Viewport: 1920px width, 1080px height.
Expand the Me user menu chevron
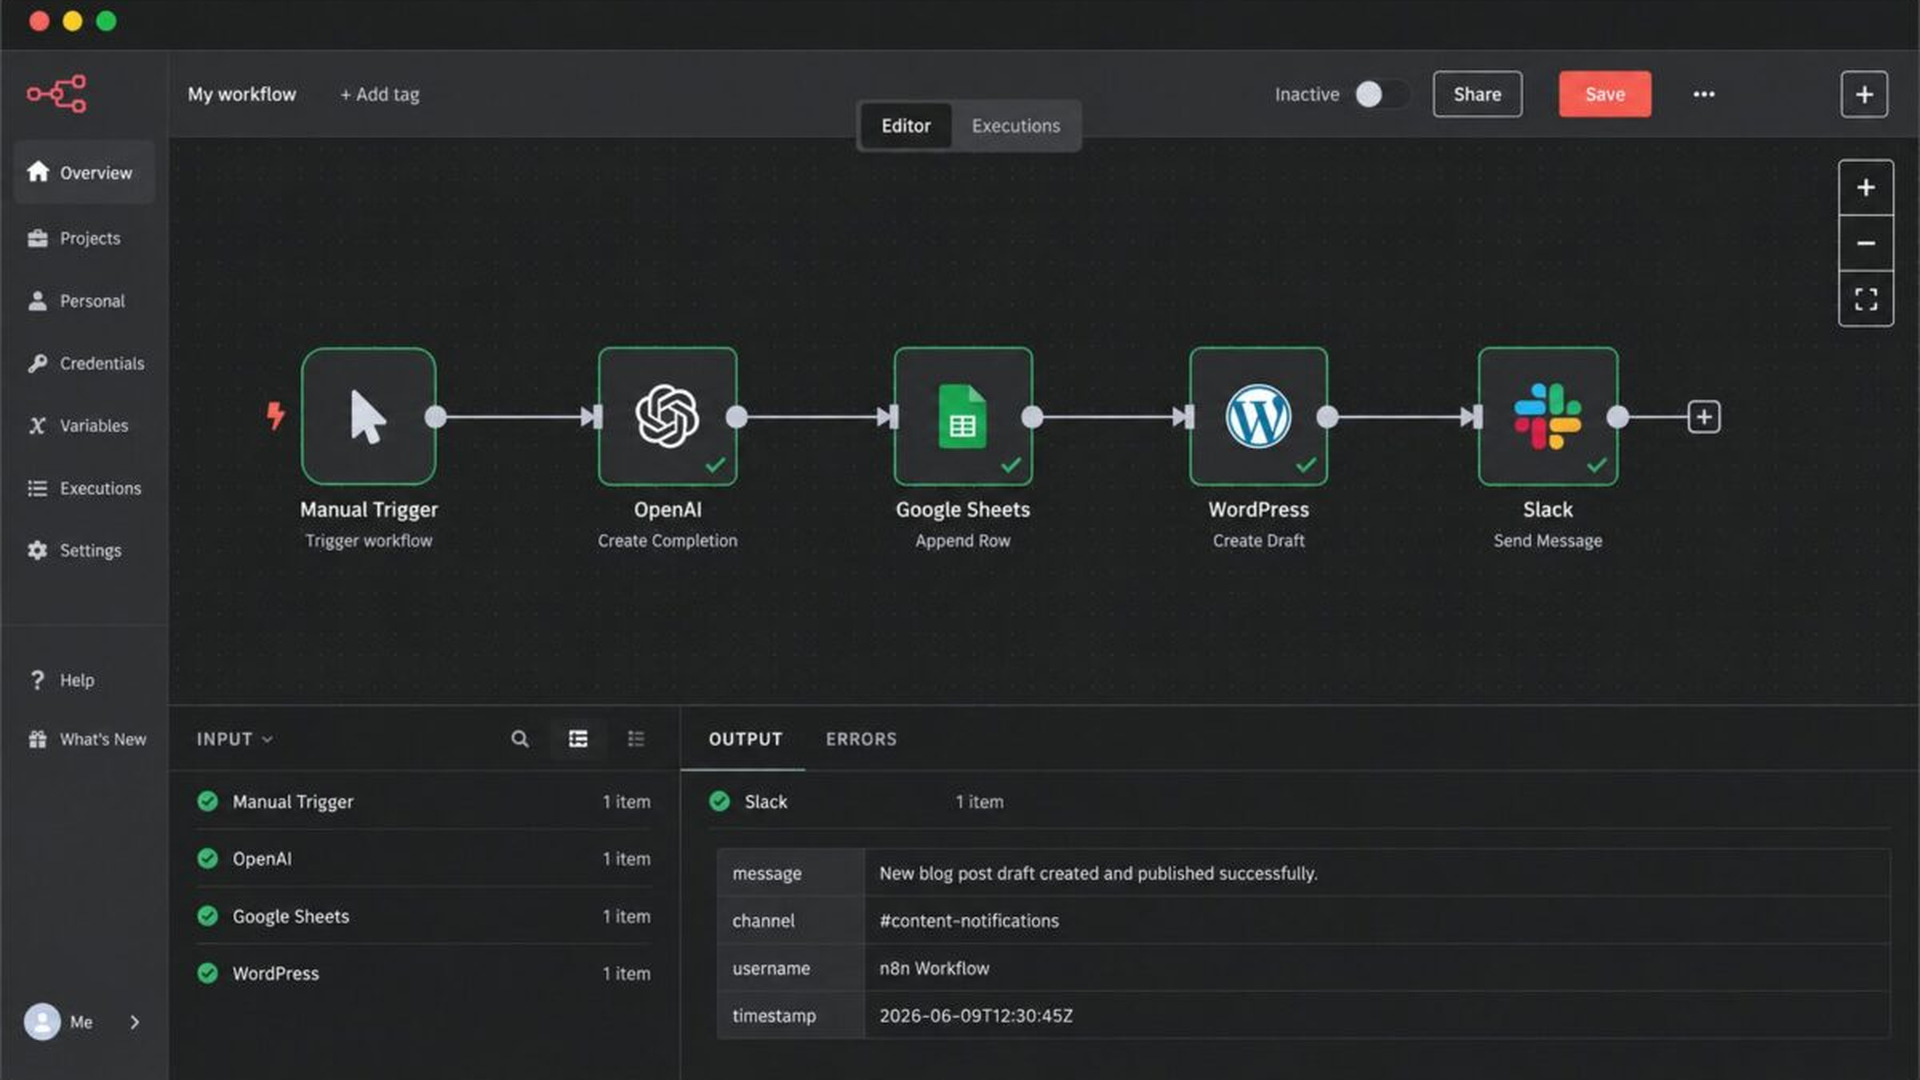pos(135,1022)
